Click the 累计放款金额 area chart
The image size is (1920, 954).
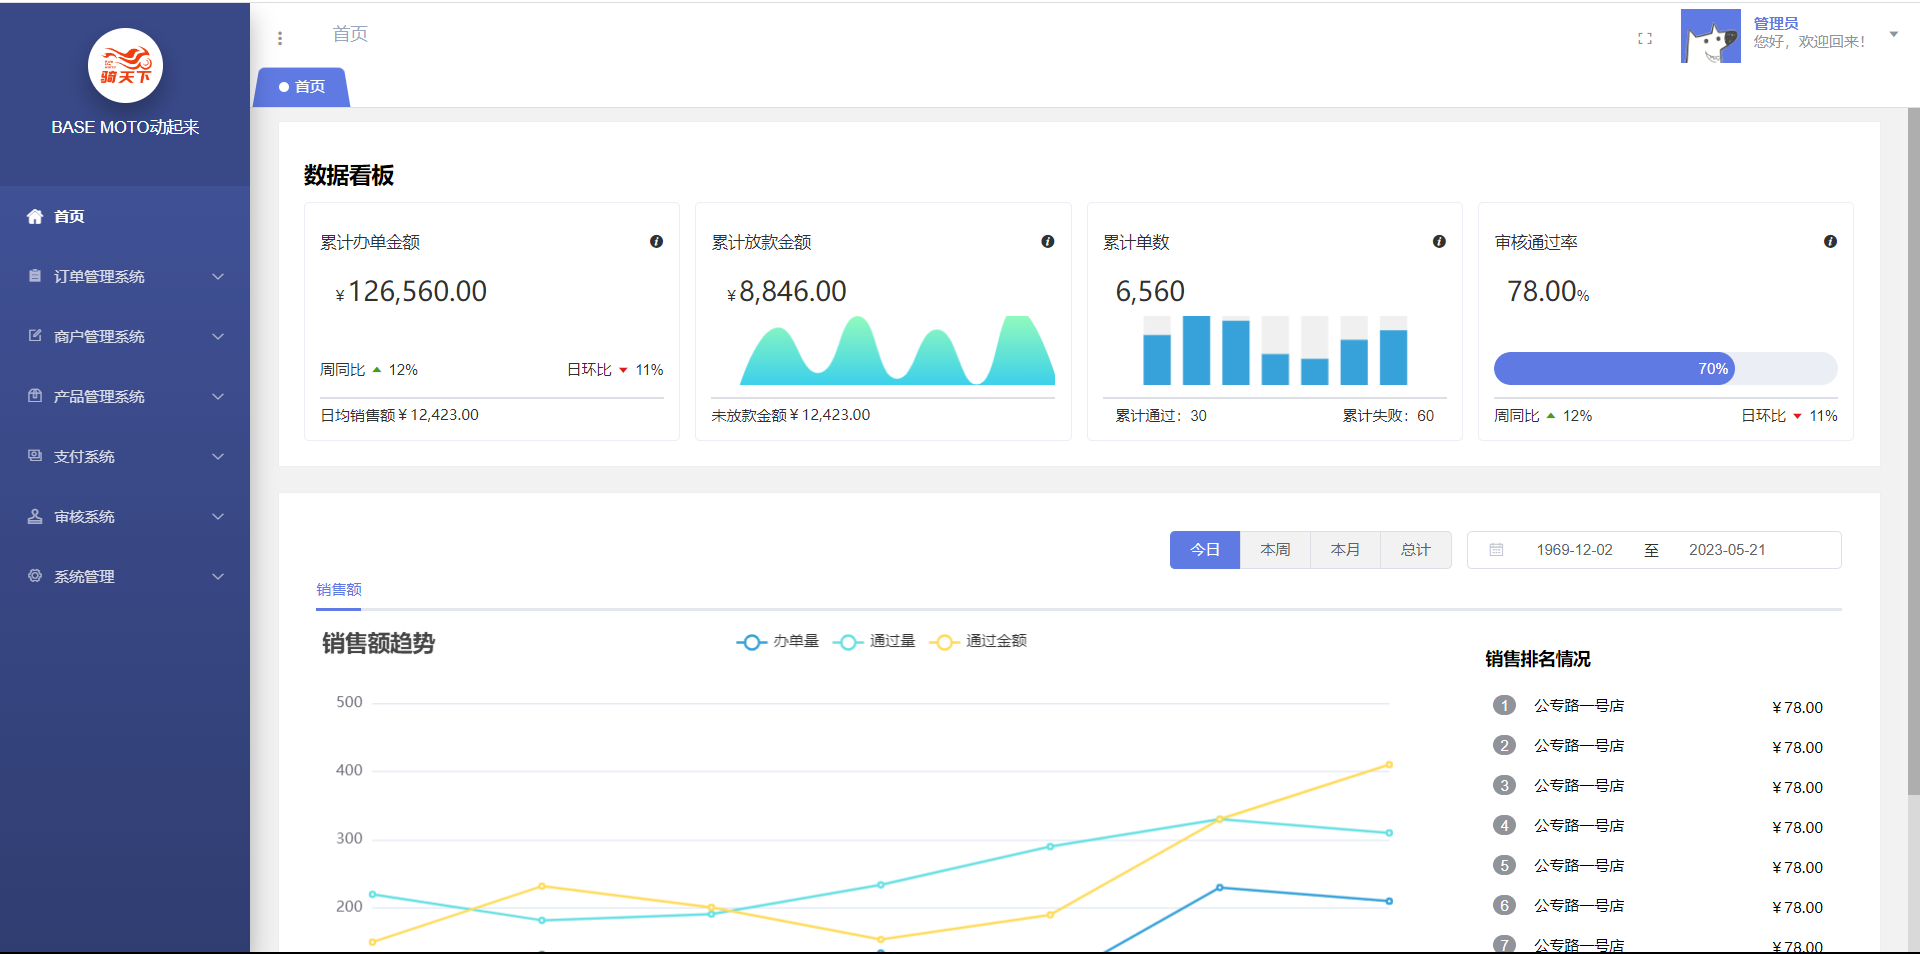click(x=897, y=350)
